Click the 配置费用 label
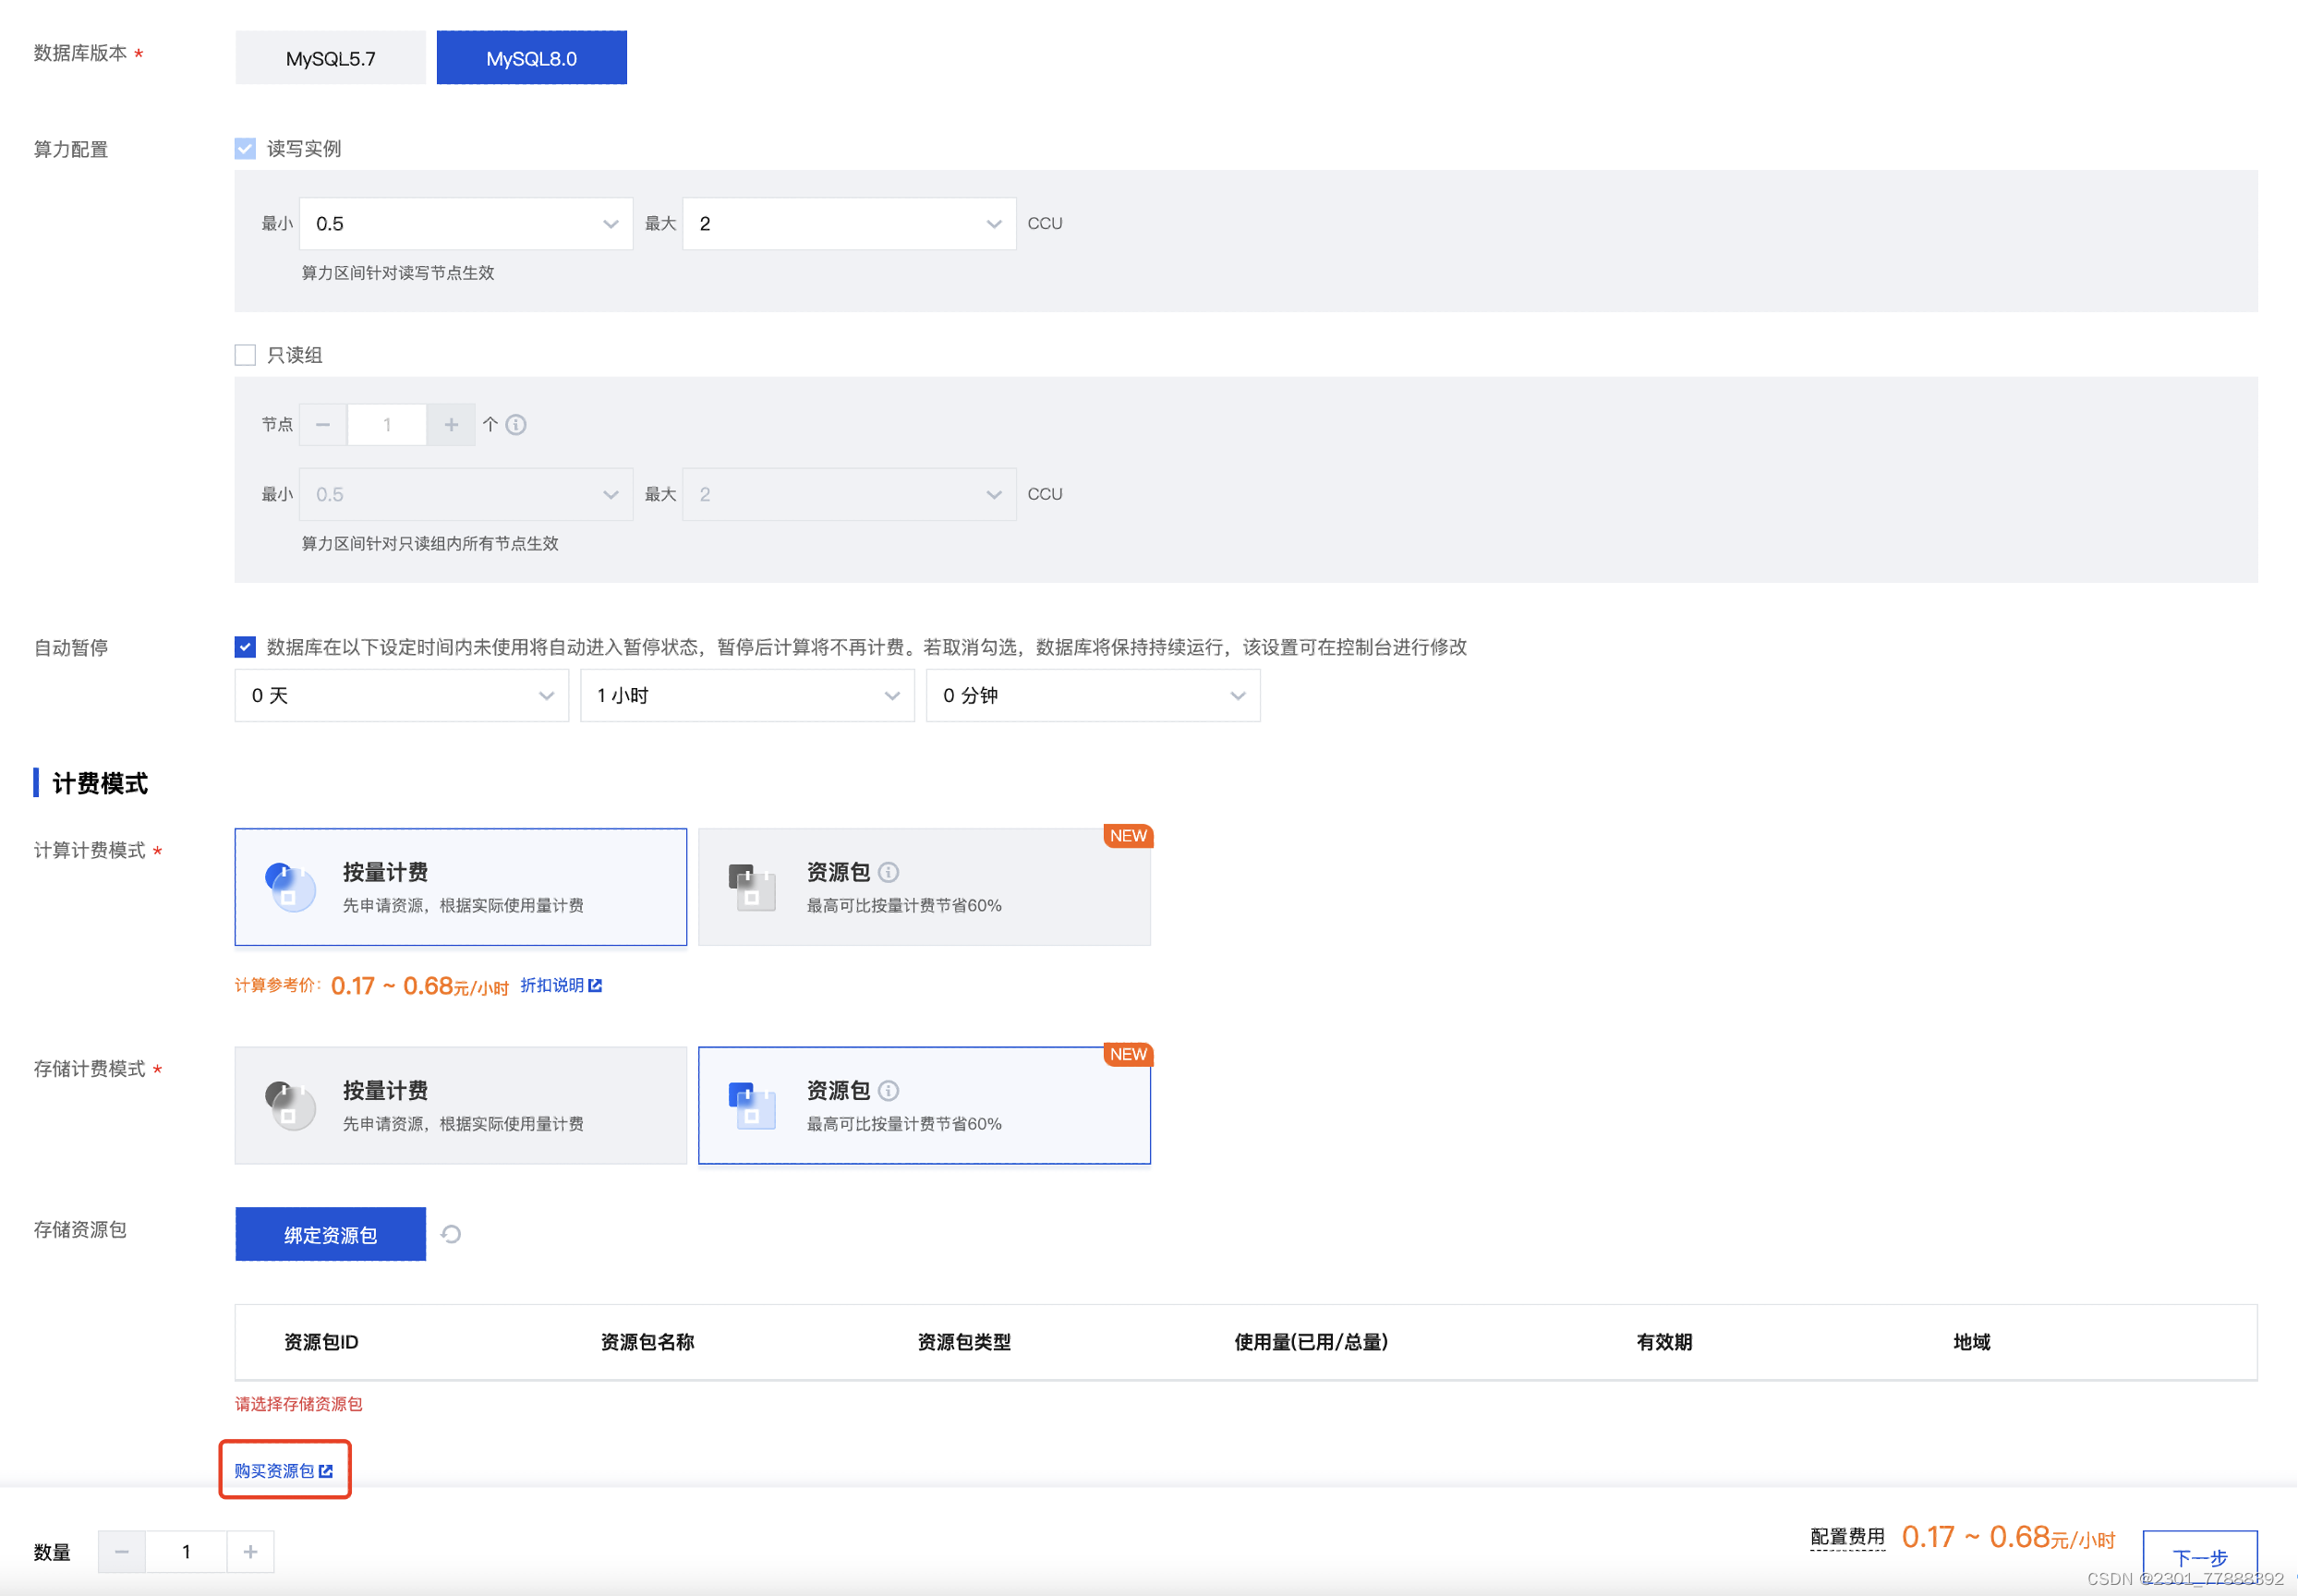 pyautogui.click(x=1847, y=1537)
